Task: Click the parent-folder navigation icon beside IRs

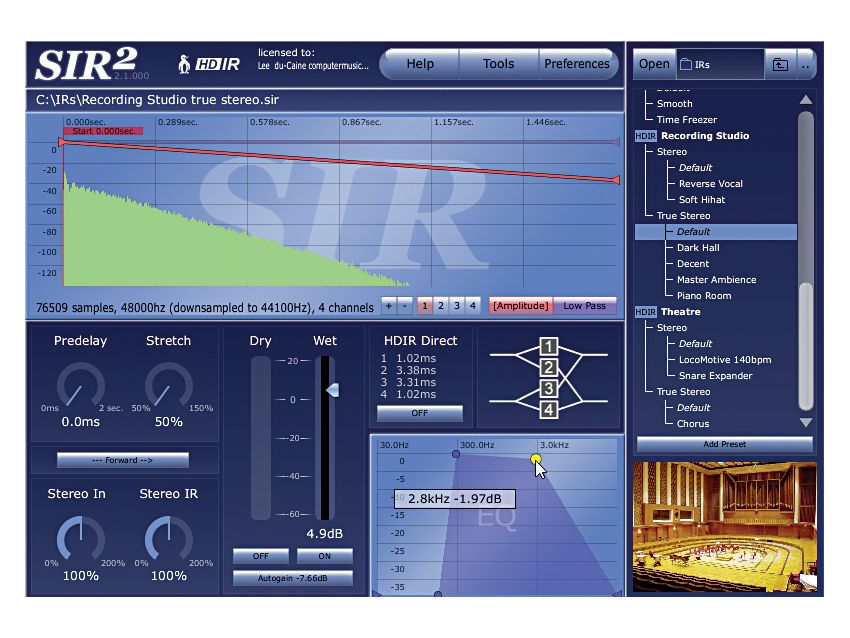Action: click(x=780, y=64)
